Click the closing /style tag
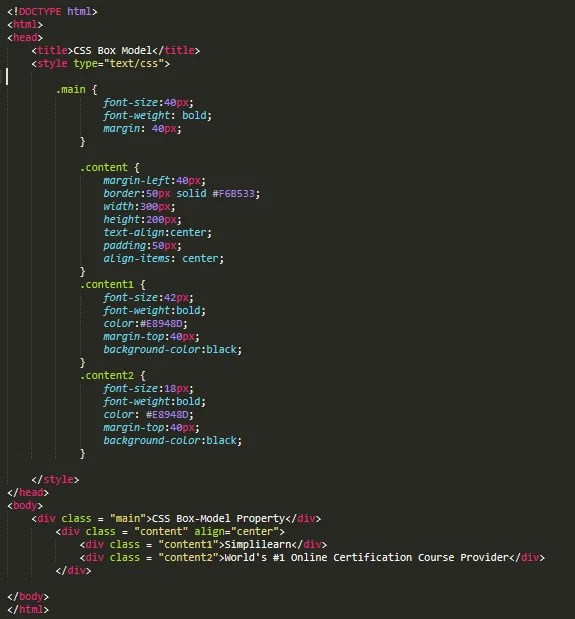 click(x=55, y=479)
